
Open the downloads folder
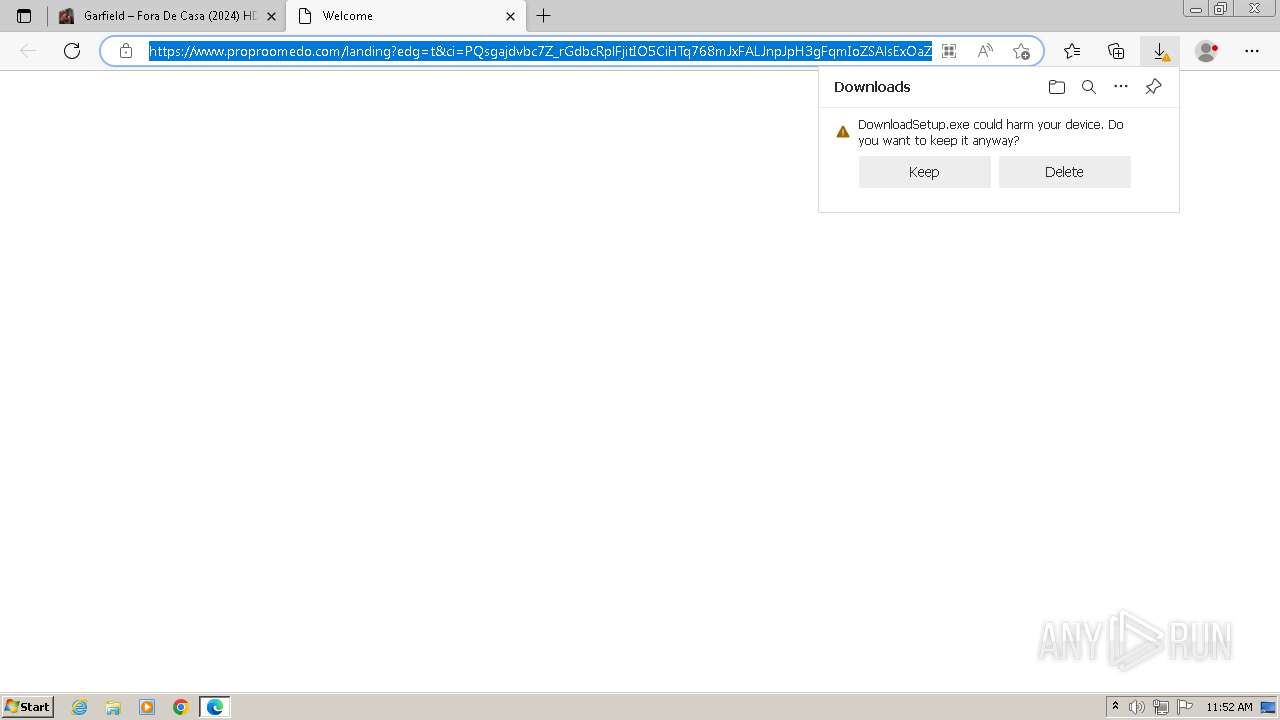[x=1057, y=87]
